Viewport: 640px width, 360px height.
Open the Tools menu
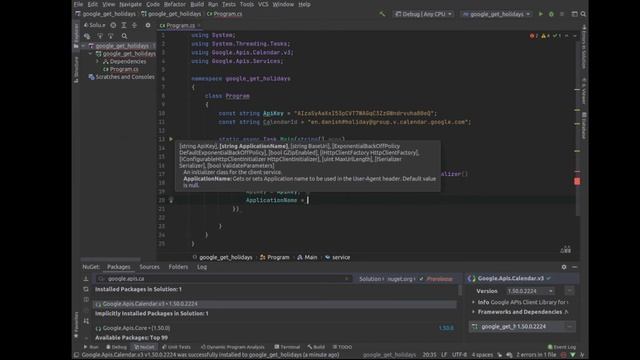247,4
